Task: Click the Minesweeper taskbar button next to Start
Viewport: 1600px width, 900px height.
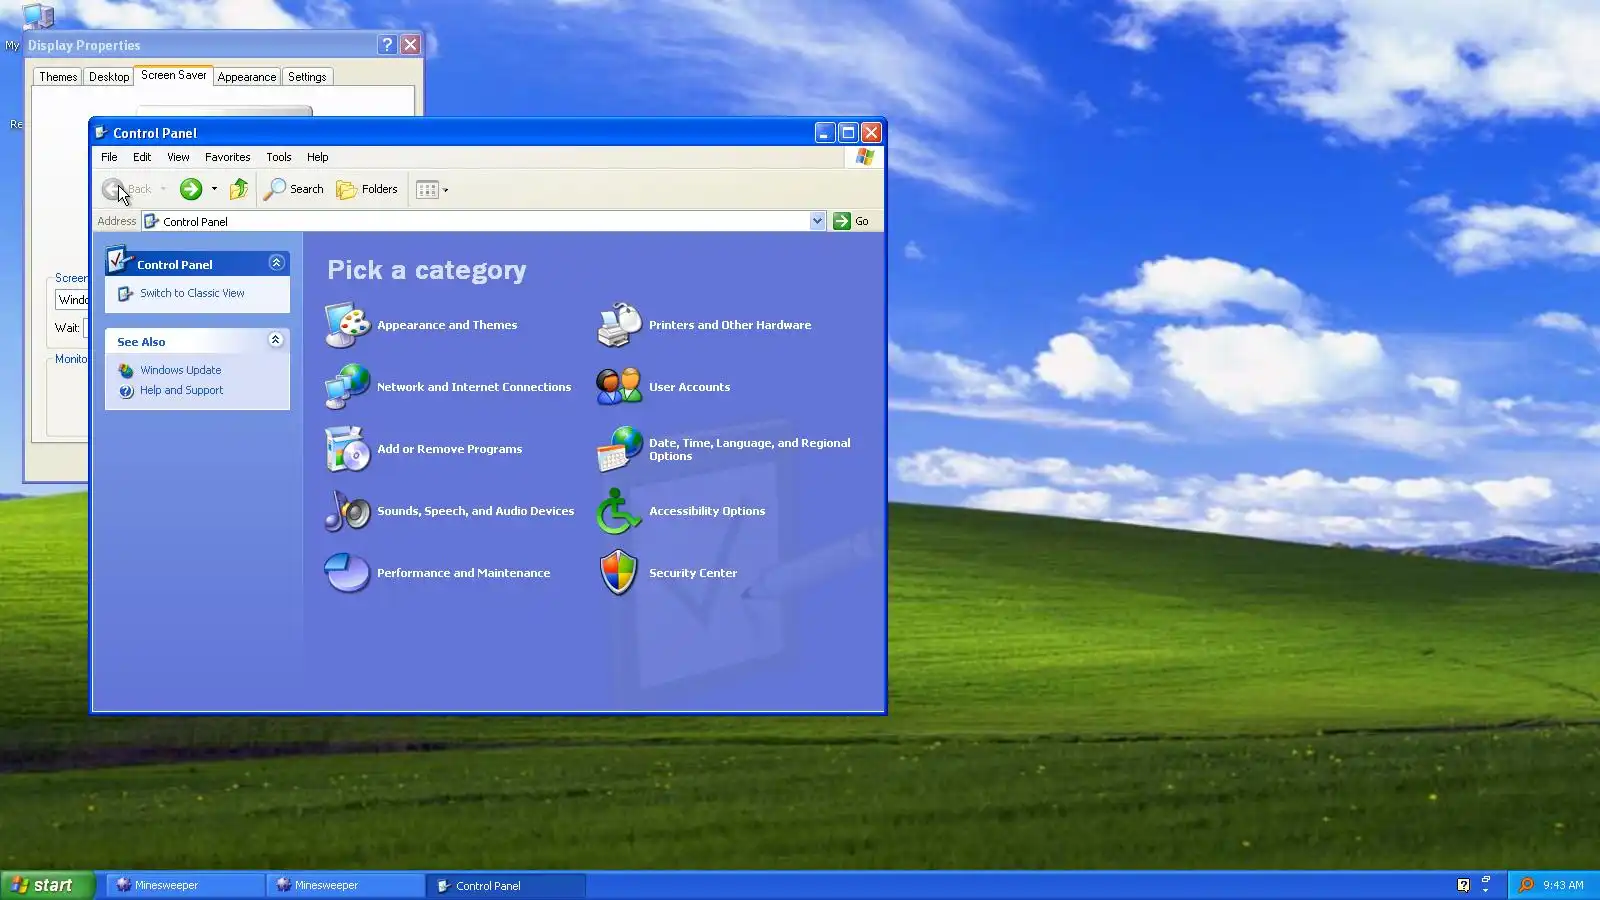Action: click(185, 885)
